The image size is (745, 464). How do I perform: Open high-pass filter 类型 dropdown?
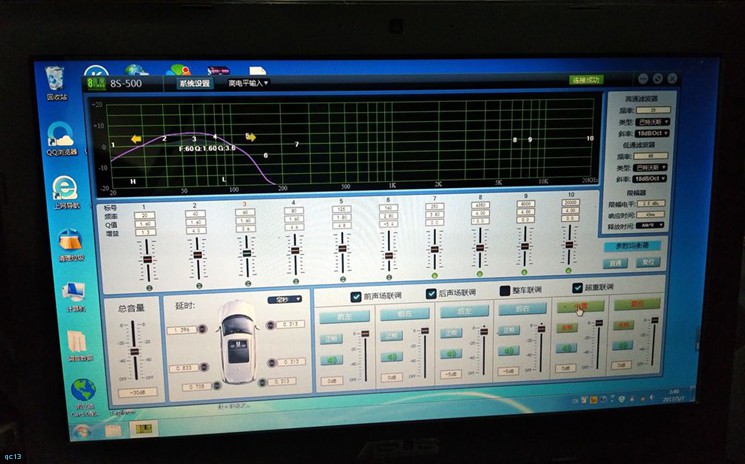pos(652,122)
